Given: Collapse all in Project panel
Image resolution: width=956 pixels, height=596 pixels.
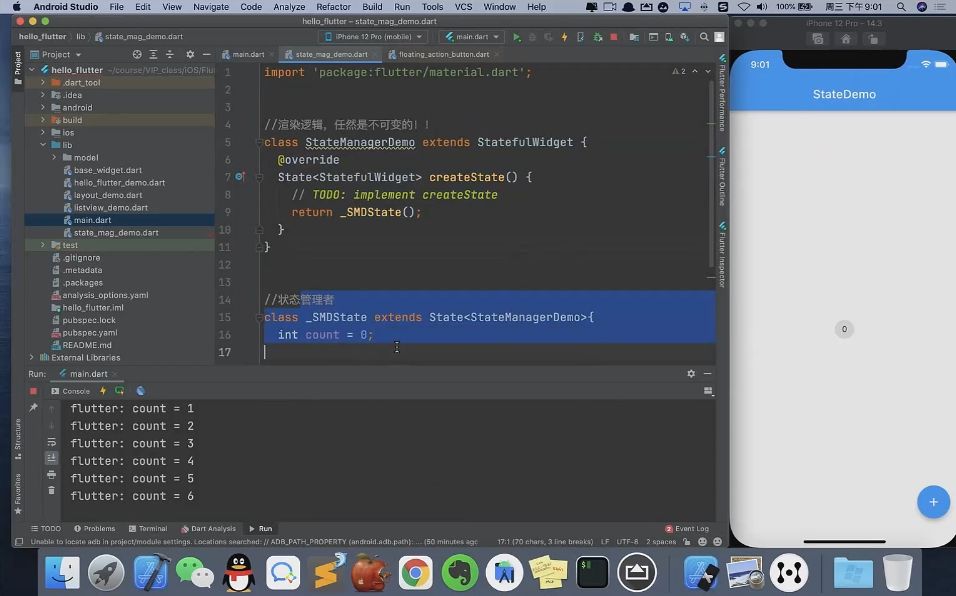Looking at the screenshot, I should [170, 54].
